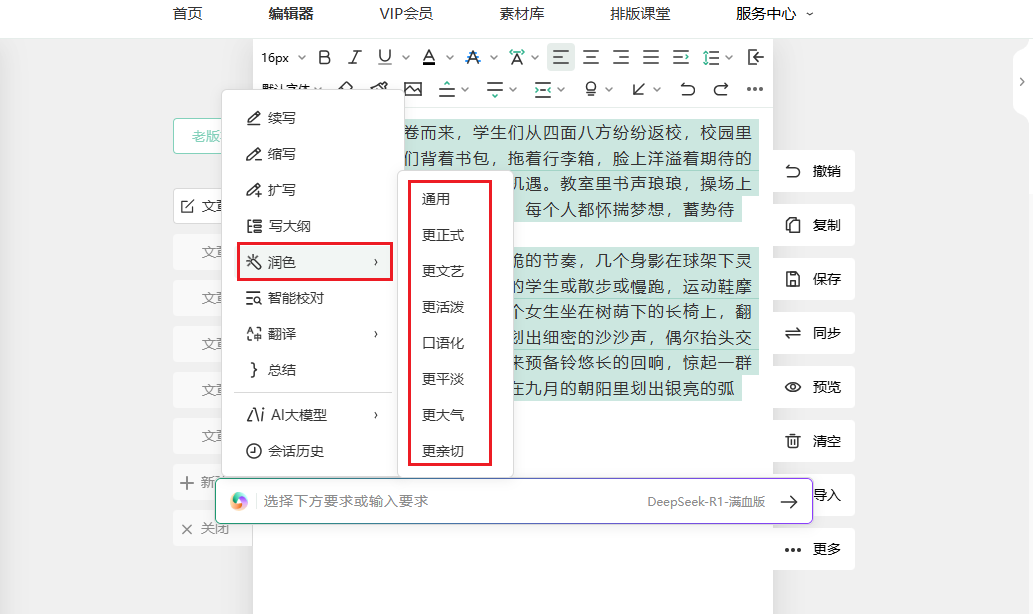Apply italic formatting

point(354,58)
